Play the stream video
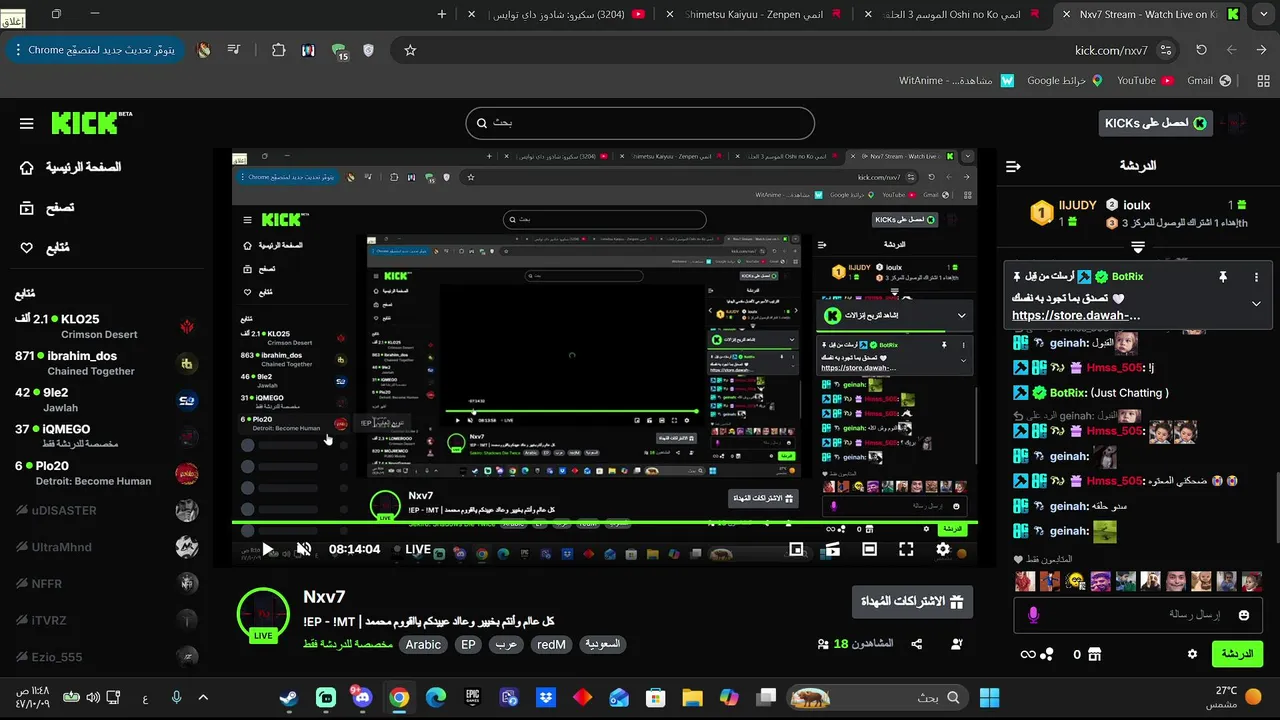 click(x=267, y=549)
